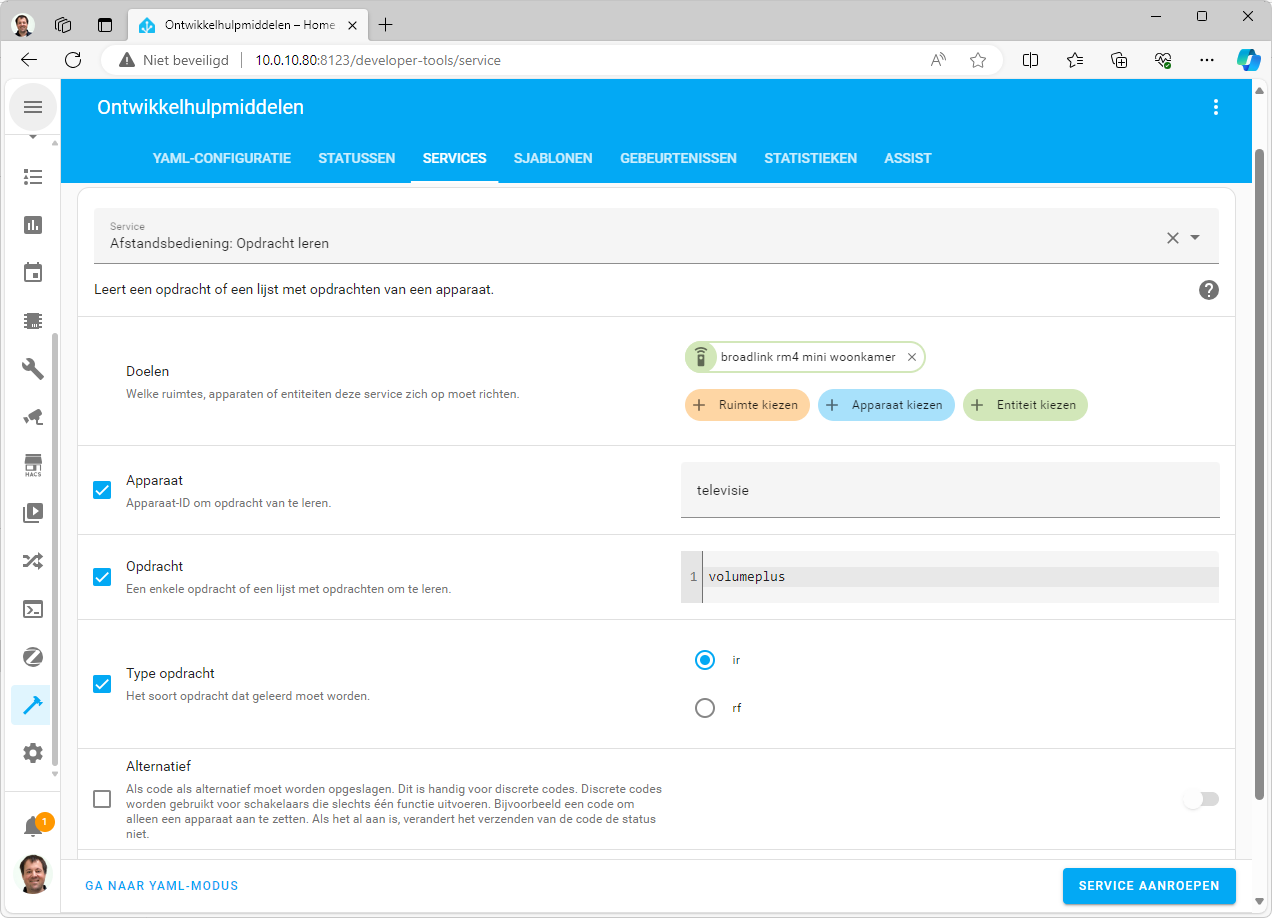Open the HACS sidebar icon
The image size is (1272, 918).
point(33,465)
